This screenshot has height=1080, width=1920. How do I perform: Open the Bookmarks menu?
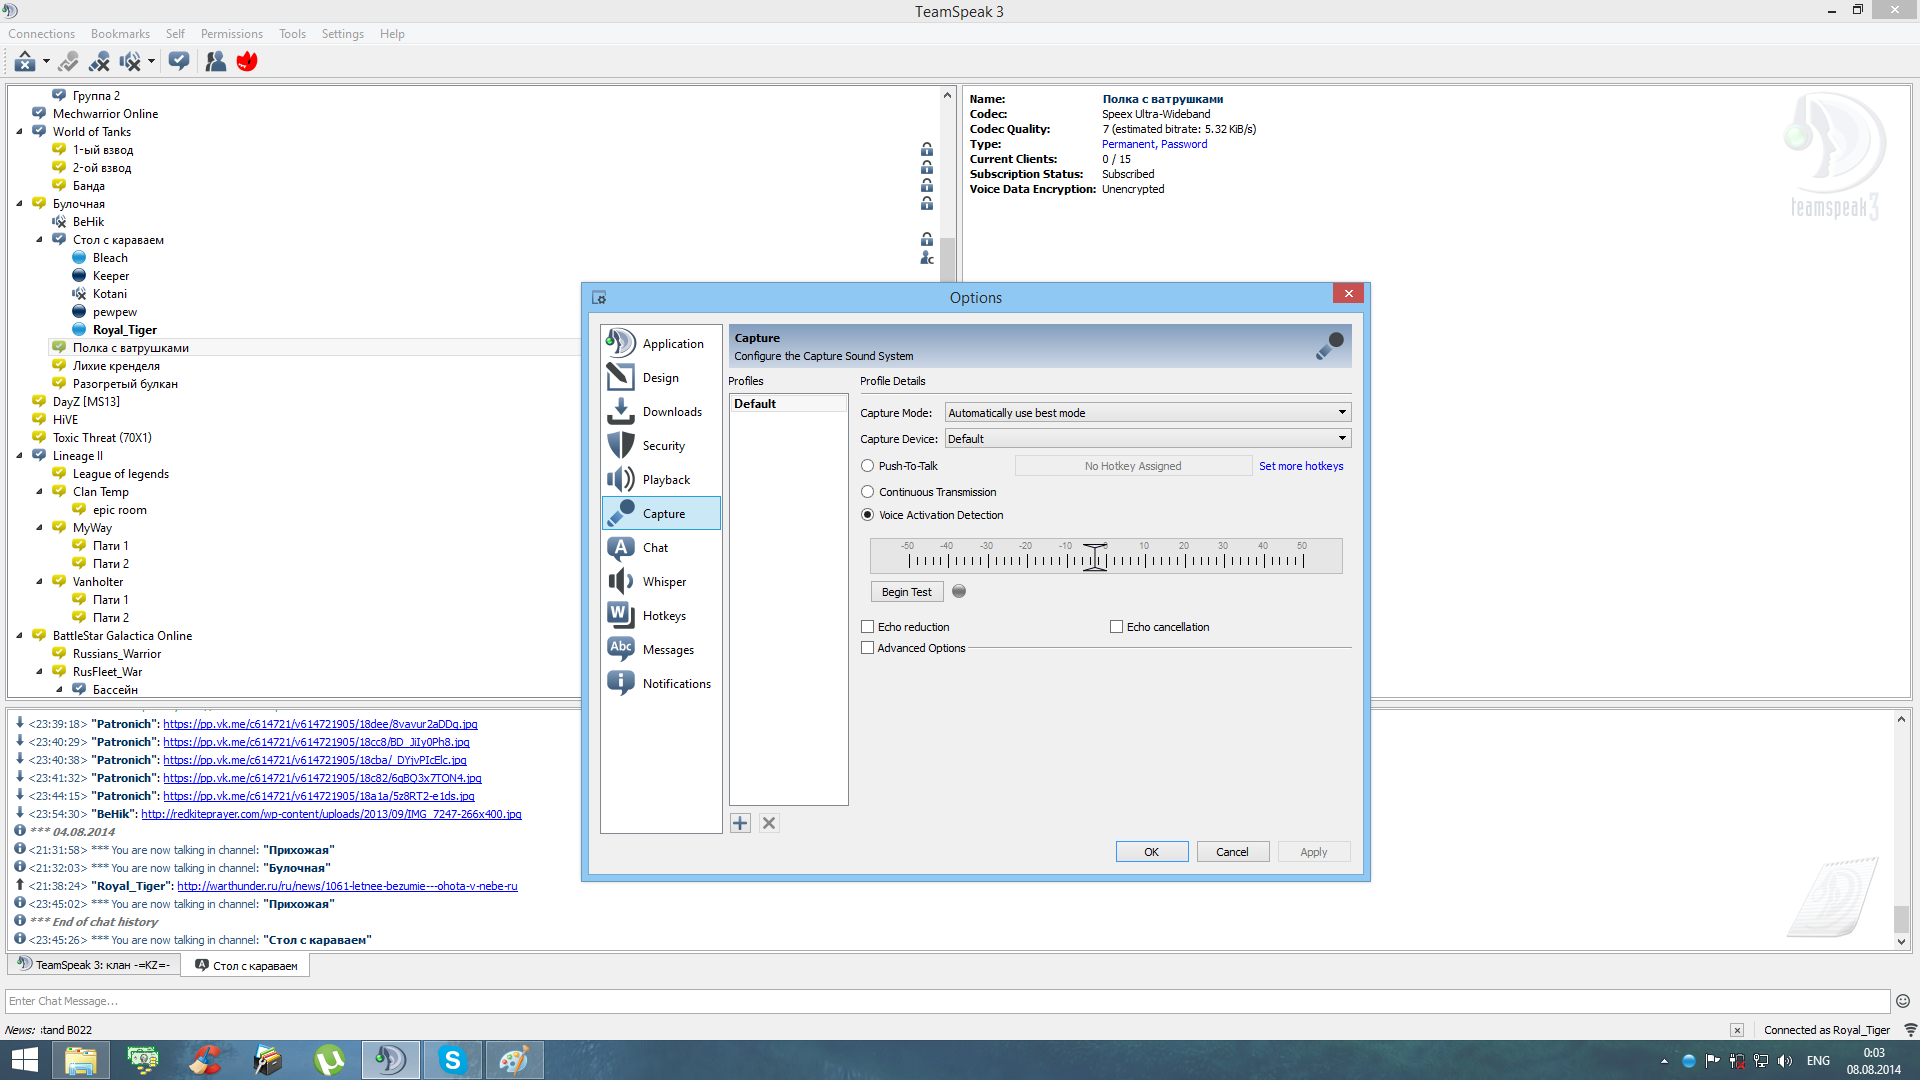(x=120, y=34)
